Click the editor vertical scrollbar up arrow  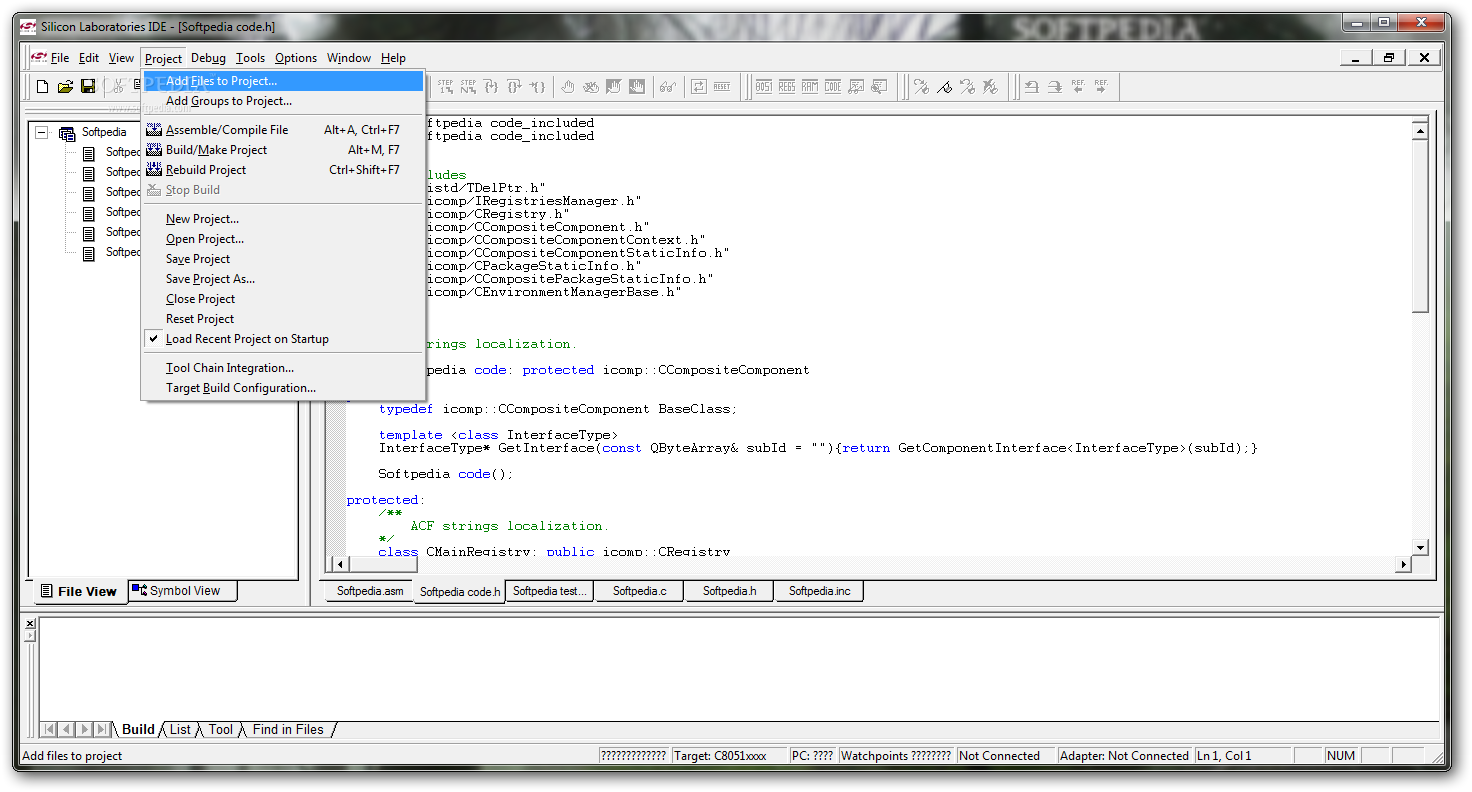pyautogui.click(x=1420, y=130)
